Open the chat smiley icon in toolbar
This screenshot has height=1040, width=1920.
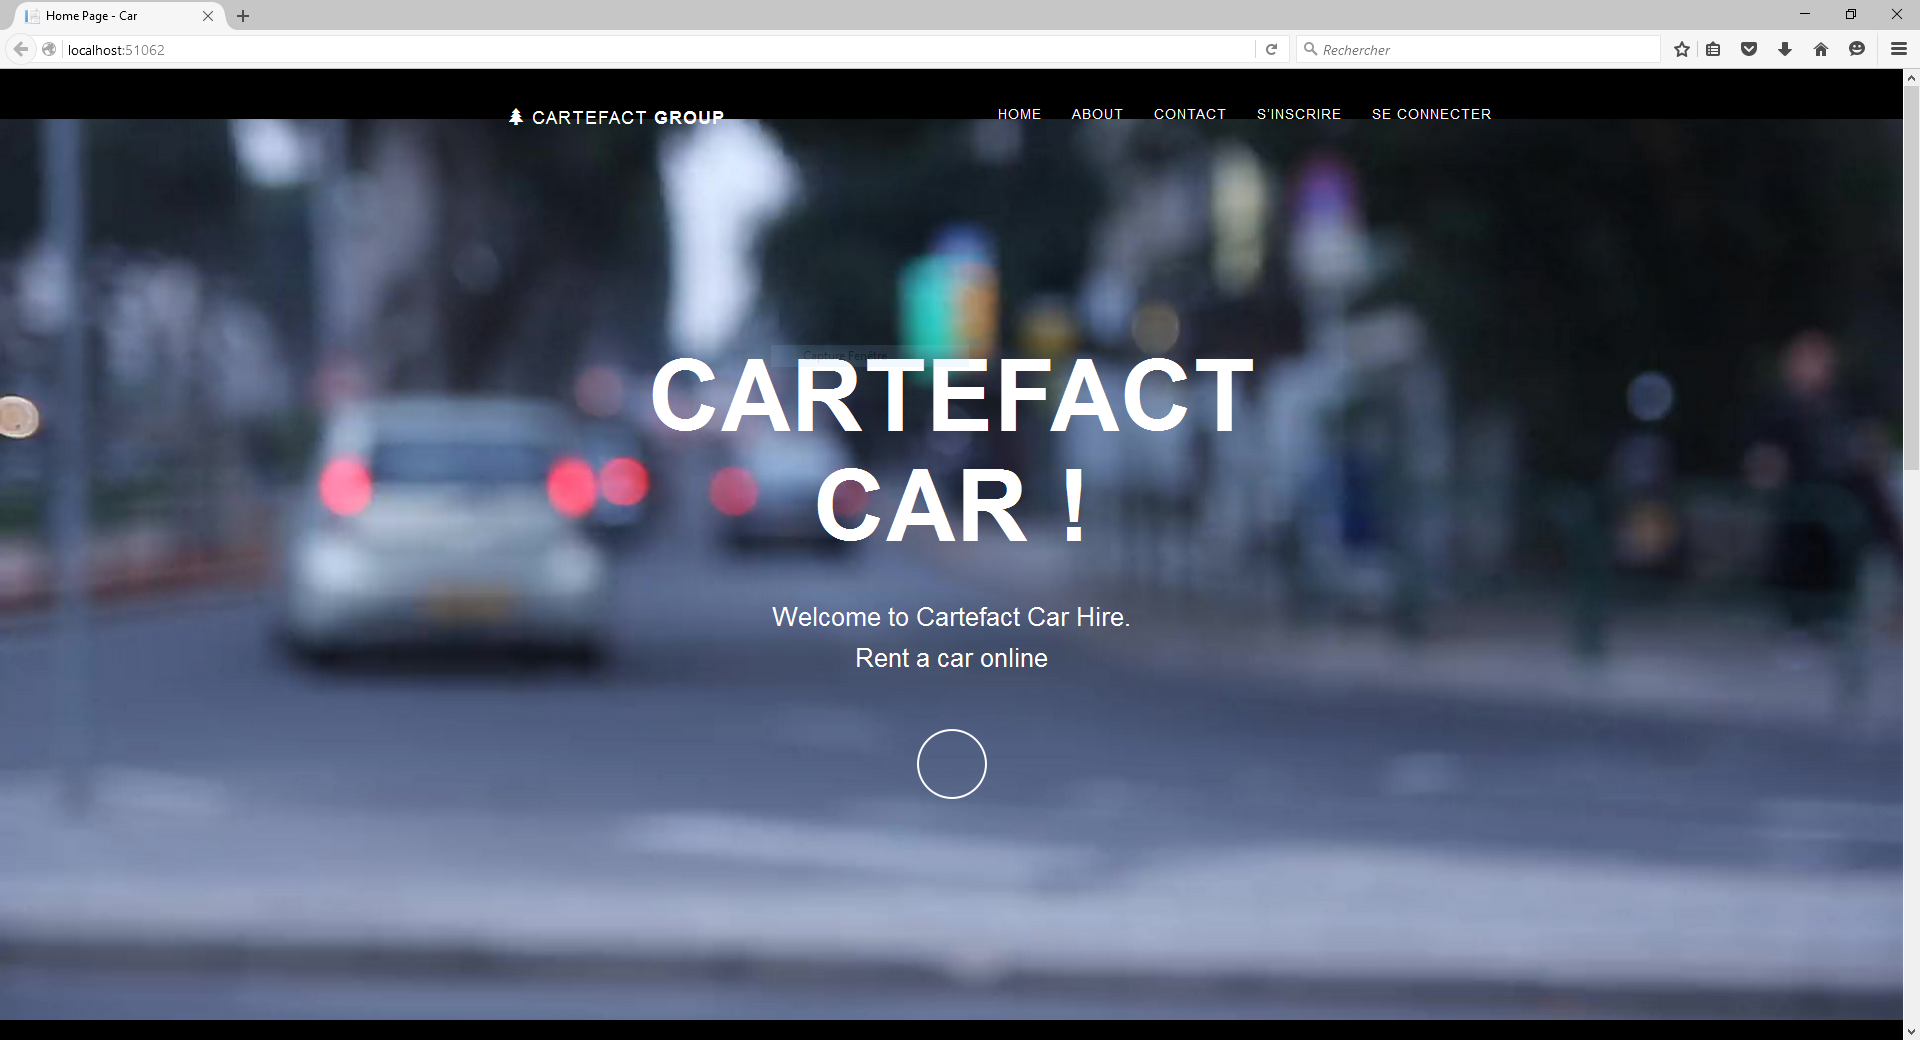(x=1857, y=49)
